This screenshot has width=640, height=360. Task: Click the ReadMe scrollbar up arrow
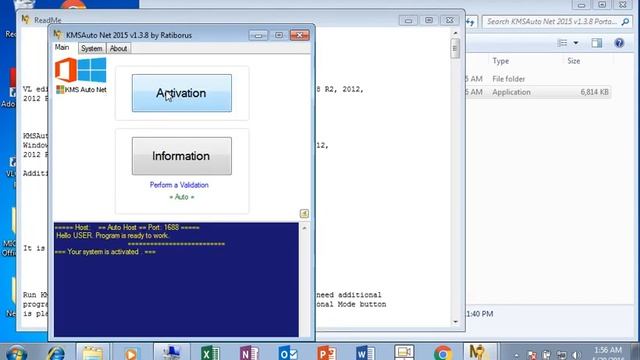click(456, 33)
